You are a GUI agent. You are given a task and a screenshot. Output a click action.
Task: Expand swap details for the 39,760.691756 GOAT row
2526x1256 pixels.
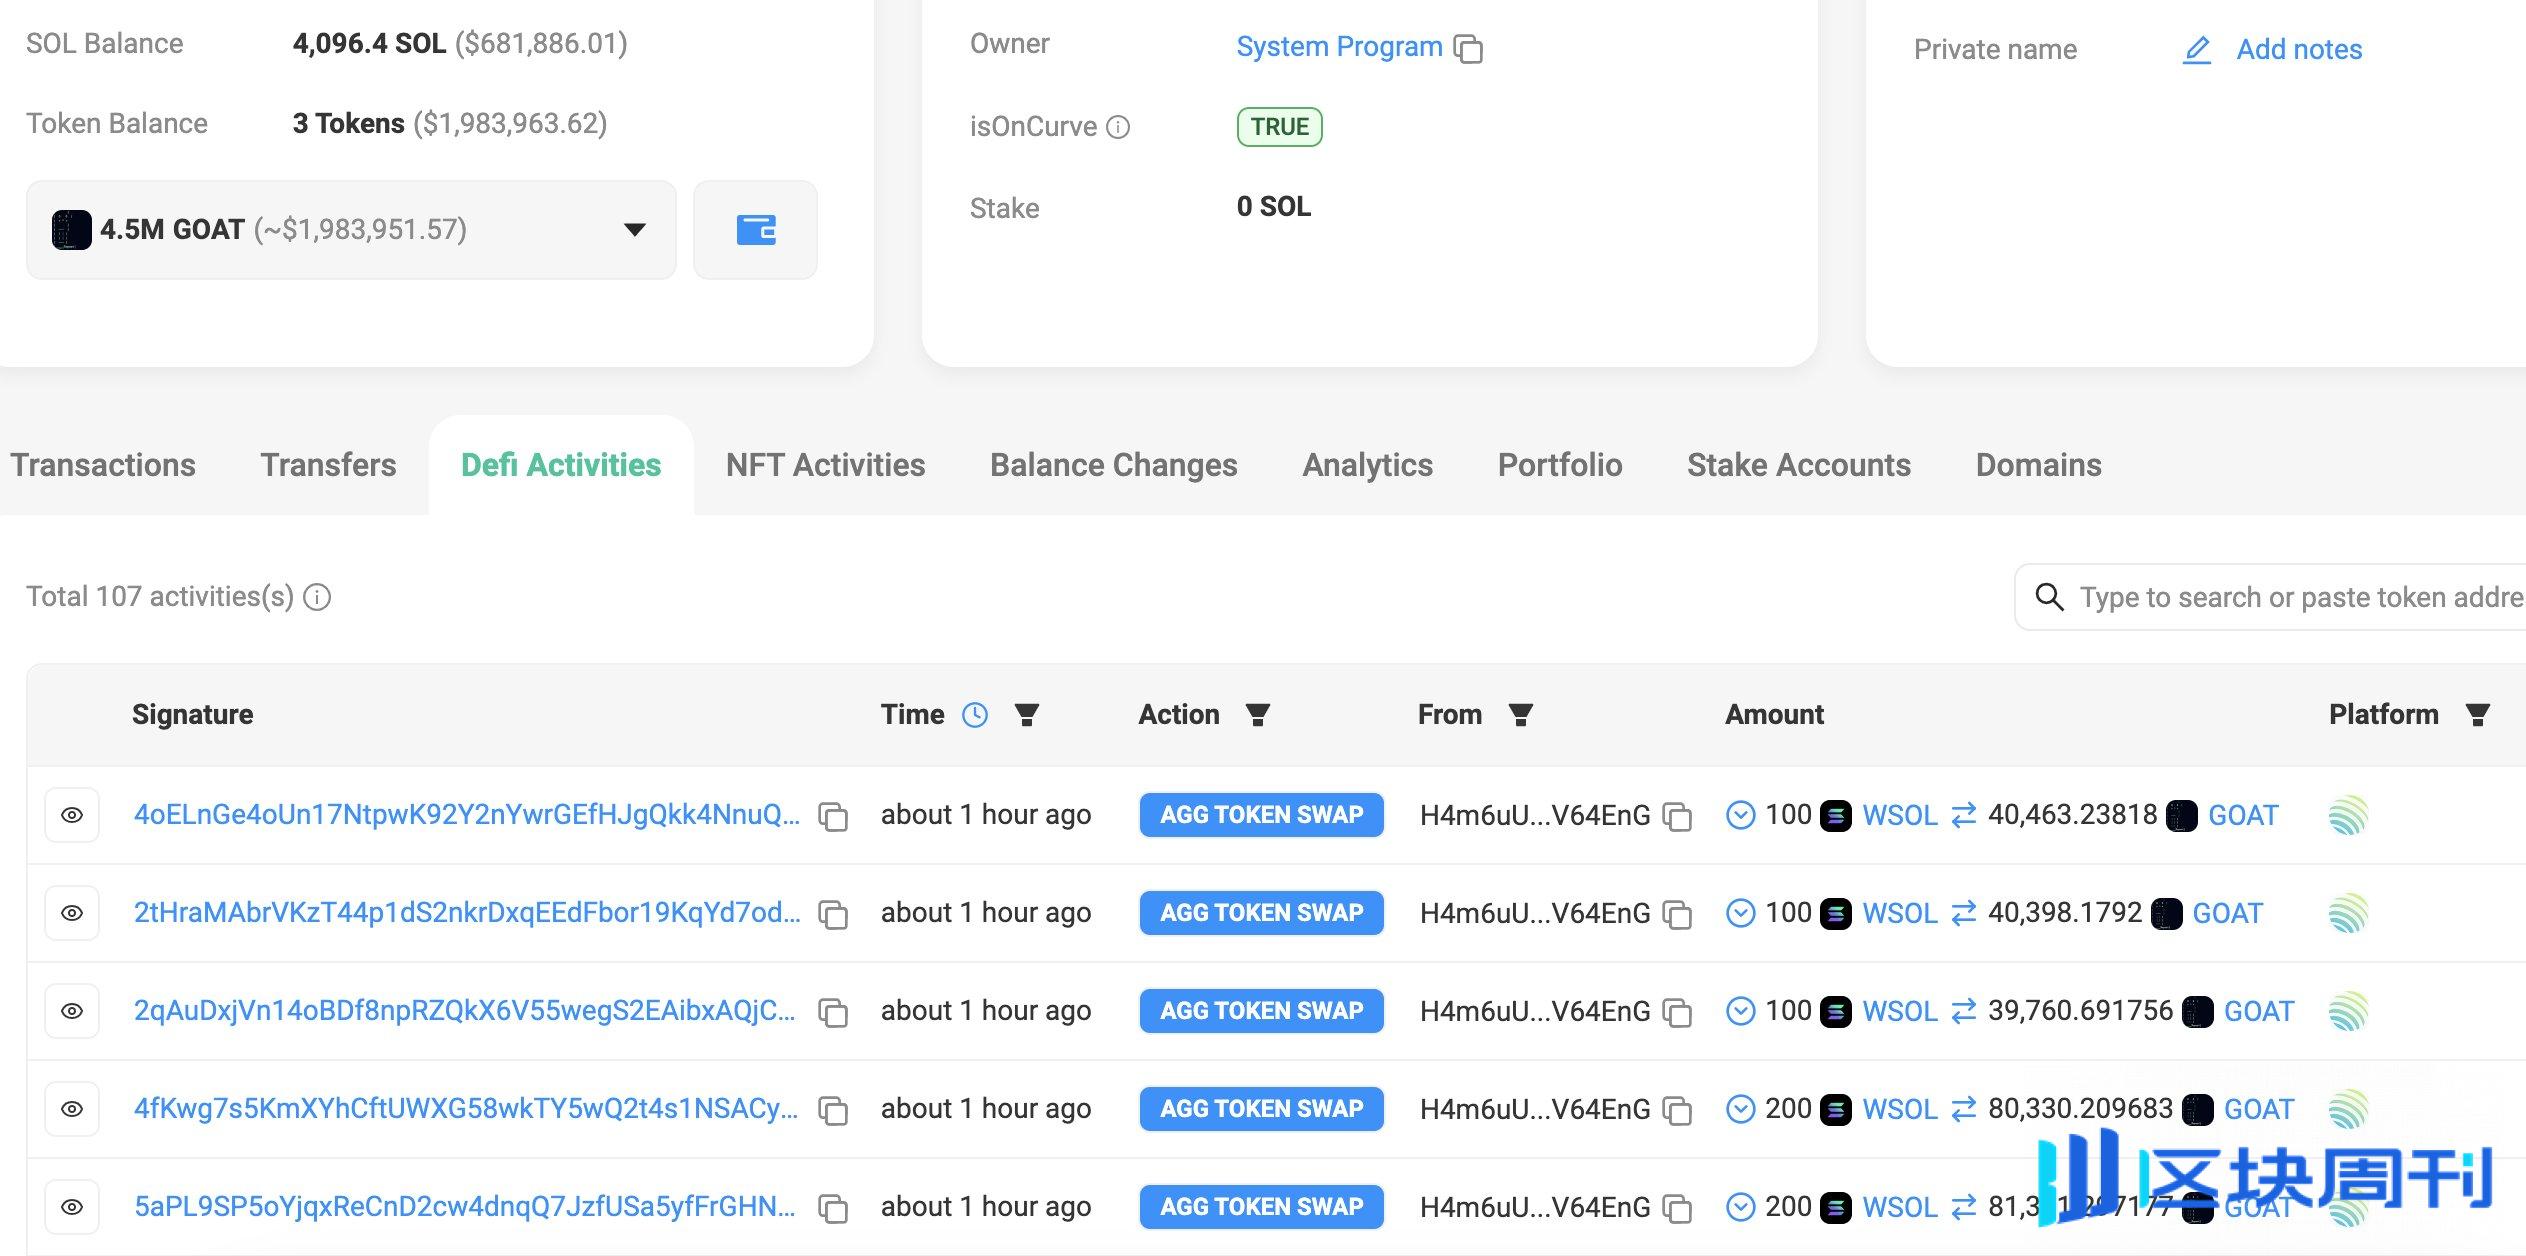click(x=1741, y=1011)
